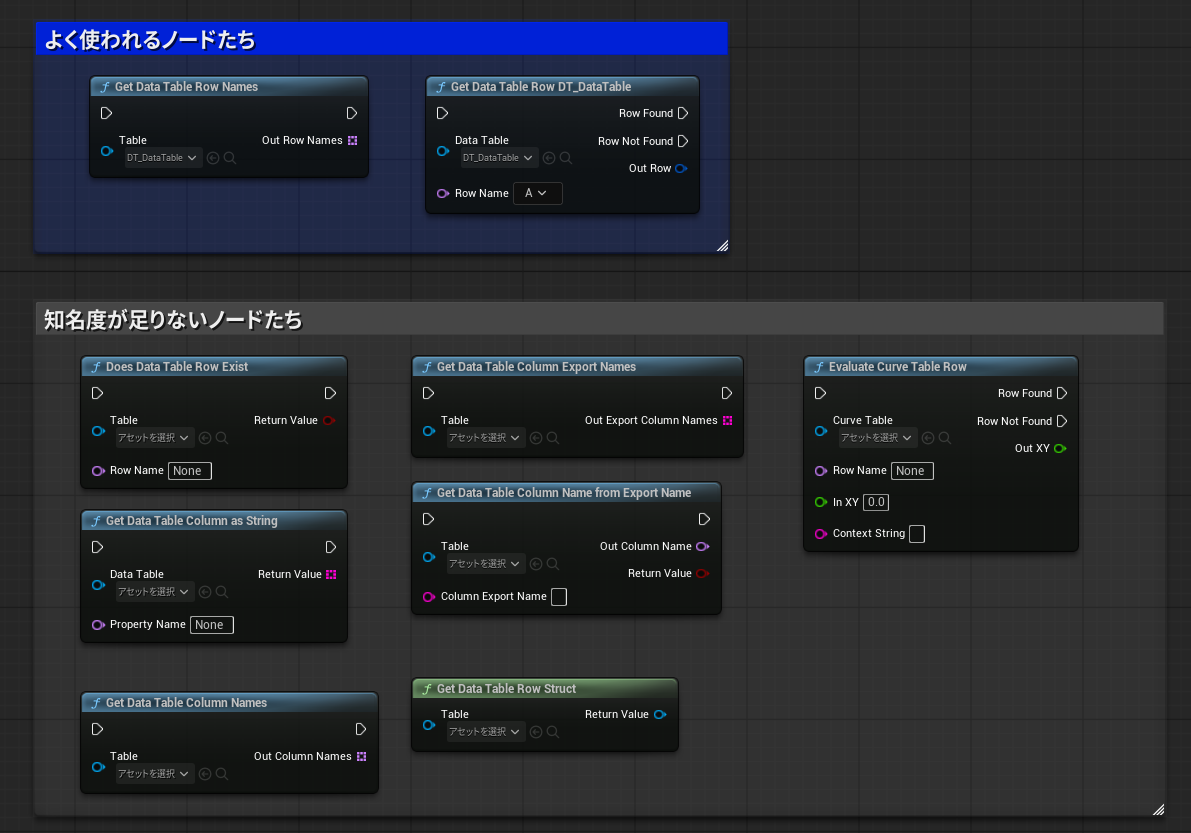Click the Out Column Names array pin
Image resolution: width=1191 pixels, height=833 pixels.
coord(362,756)
